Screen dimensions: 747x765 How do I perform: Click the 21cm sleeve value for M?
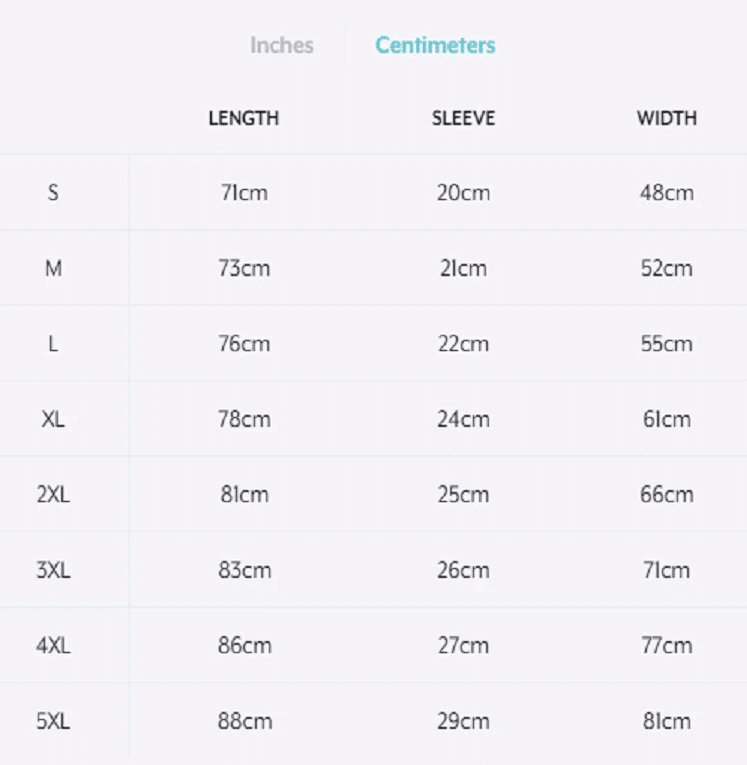tap(463, 268)
